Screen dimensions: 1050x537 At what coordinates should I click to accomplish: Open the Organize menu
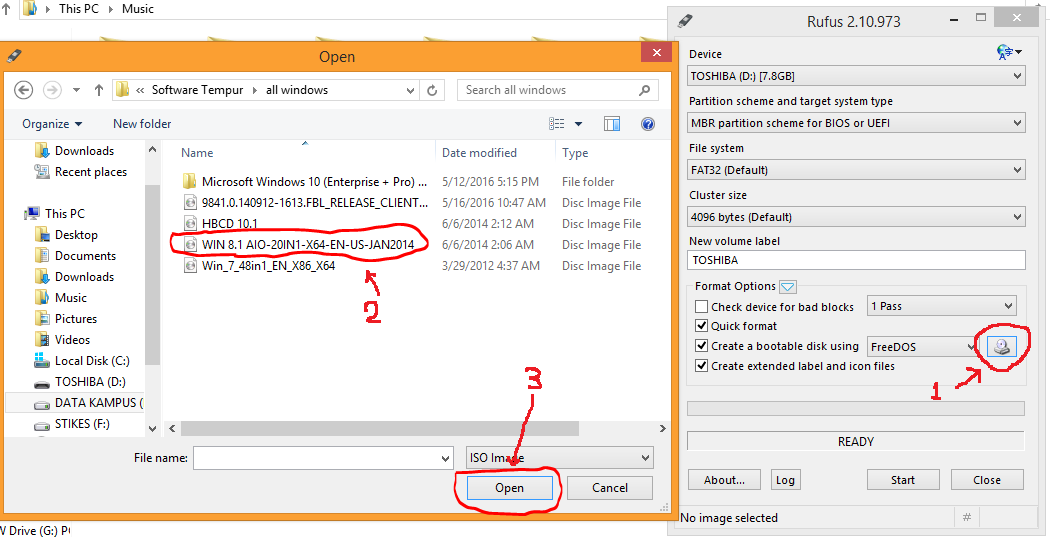click(52, 124)
